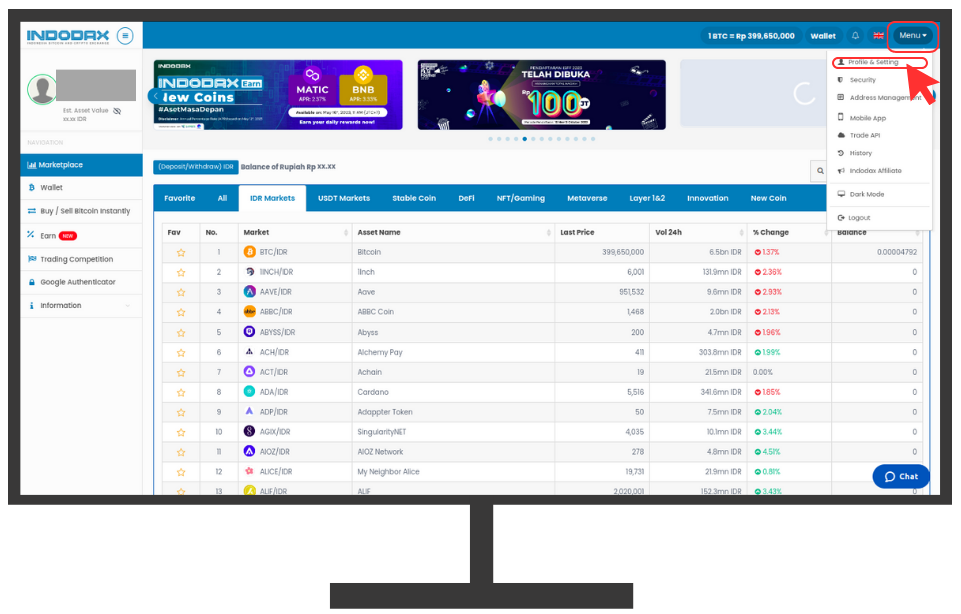Click the ADA/IDR coin icon
This screenshot has height=614, width=961.
[x=249, y=392]
